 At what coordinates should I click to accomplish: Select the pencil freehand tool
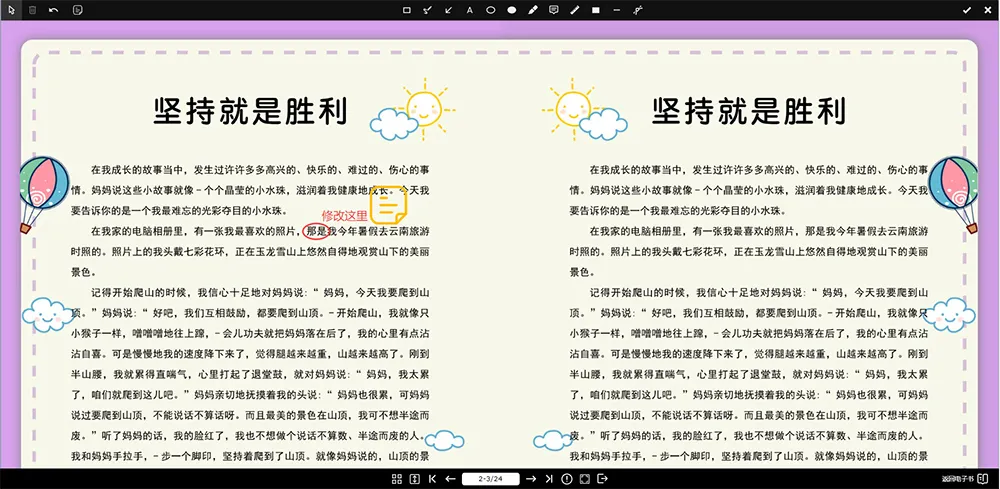coord(575,10)
